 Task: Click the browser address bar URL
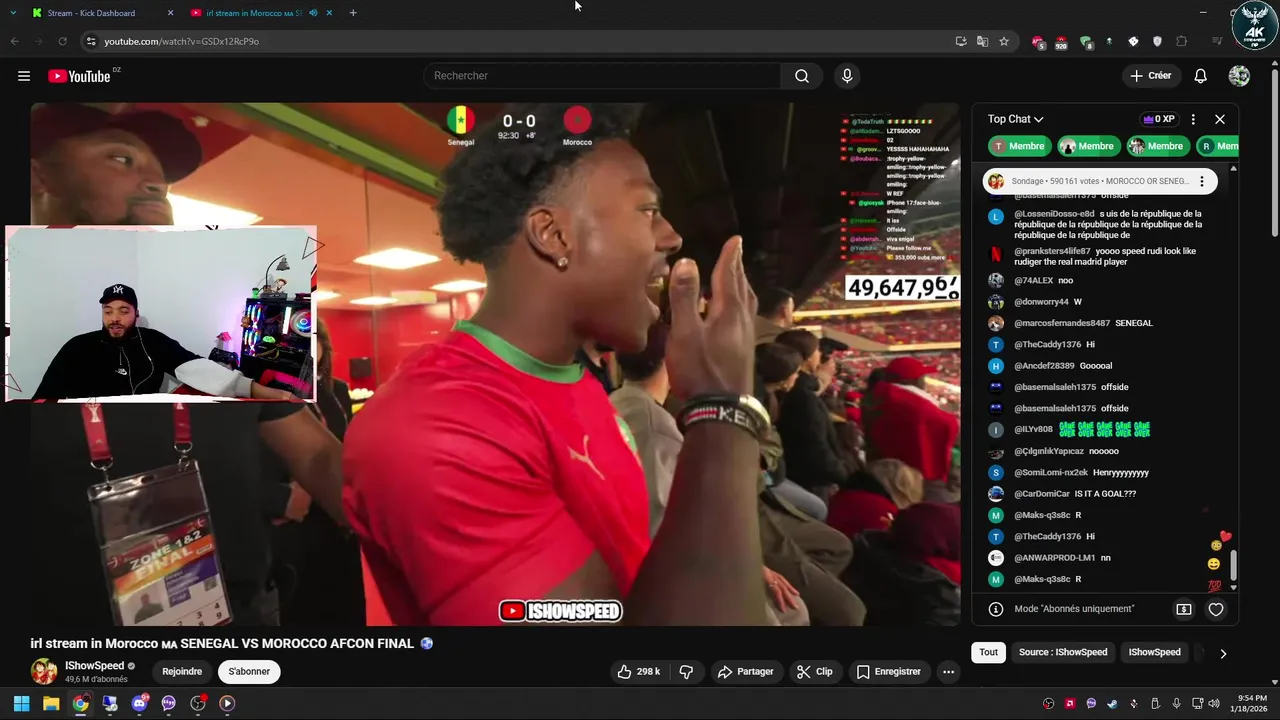[182, 41]
